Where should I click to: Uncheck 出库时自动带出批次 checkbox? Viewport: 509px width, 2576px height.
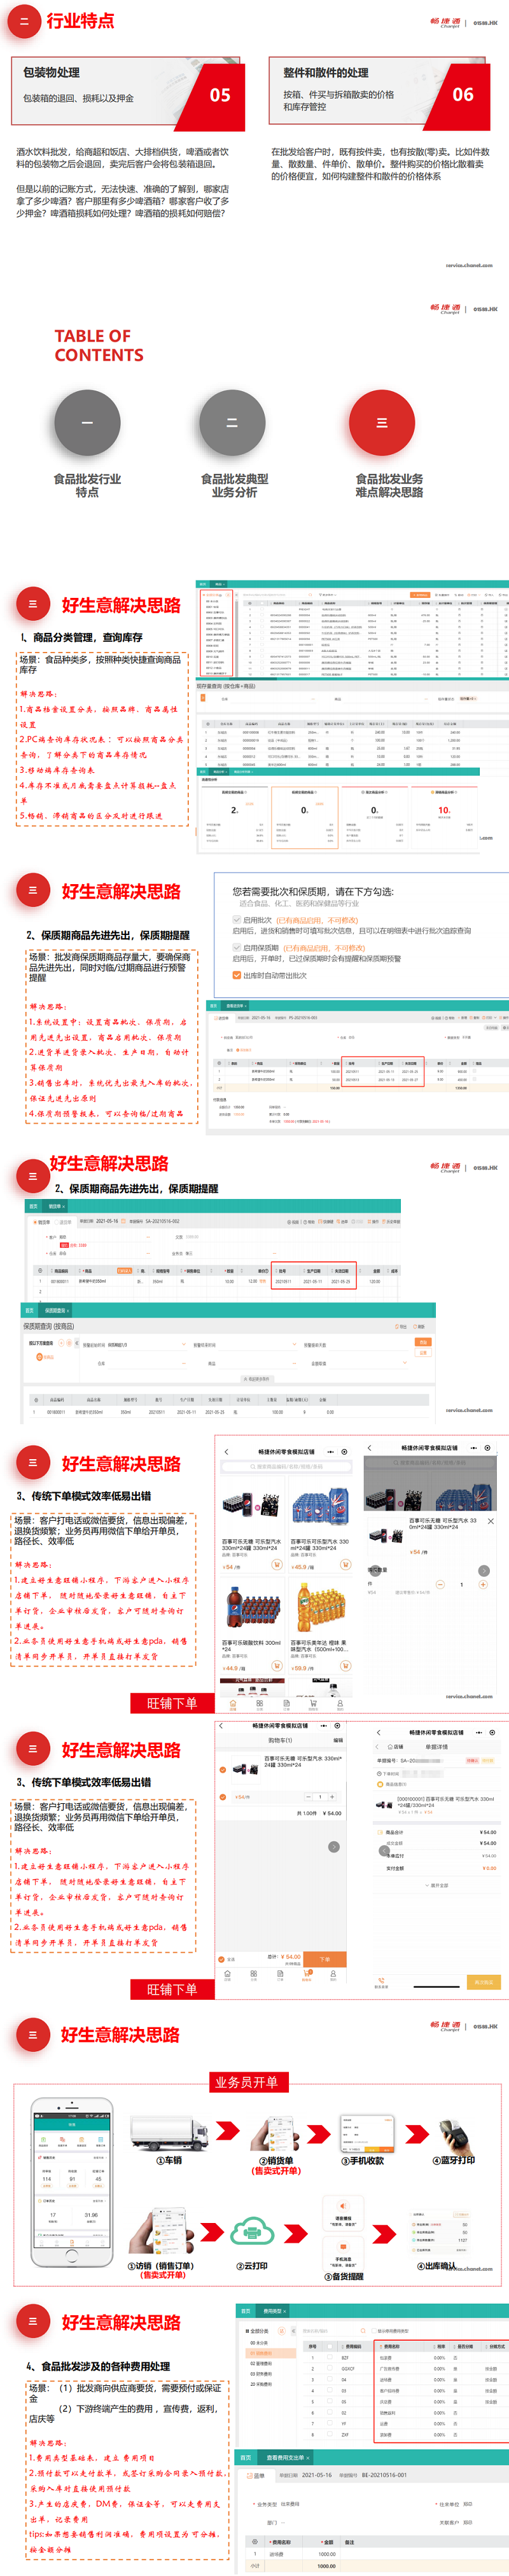click(237, 975)
